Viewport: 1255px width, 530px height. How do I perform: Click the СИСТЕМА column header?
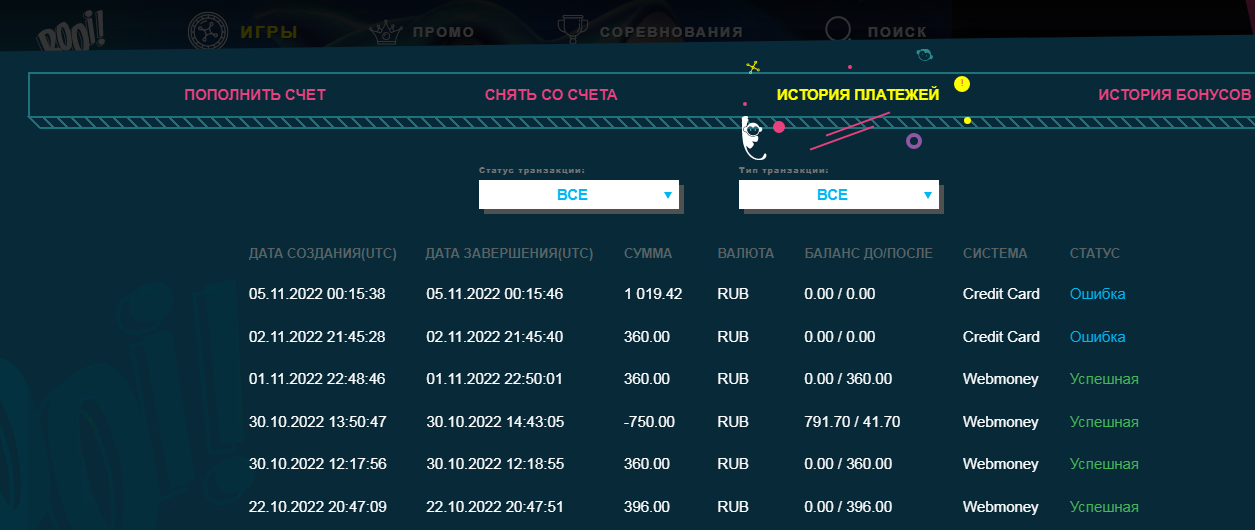click(995, 254)
